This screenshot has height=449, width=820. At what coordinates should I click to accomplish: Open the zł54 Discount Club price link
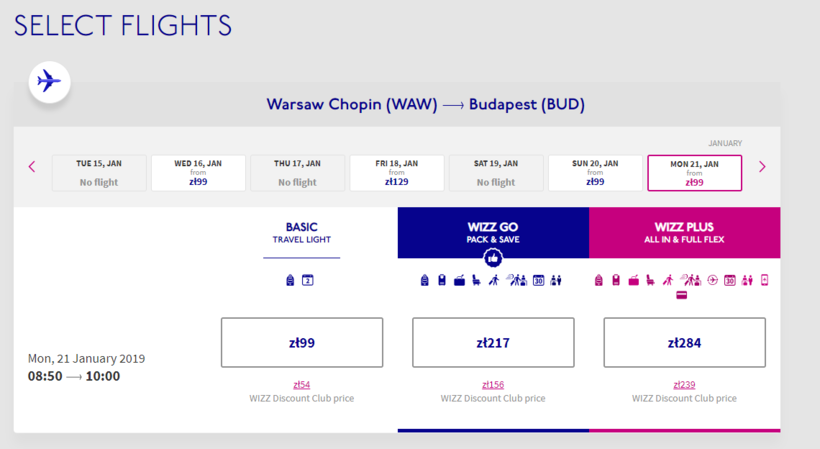[302, 385]
